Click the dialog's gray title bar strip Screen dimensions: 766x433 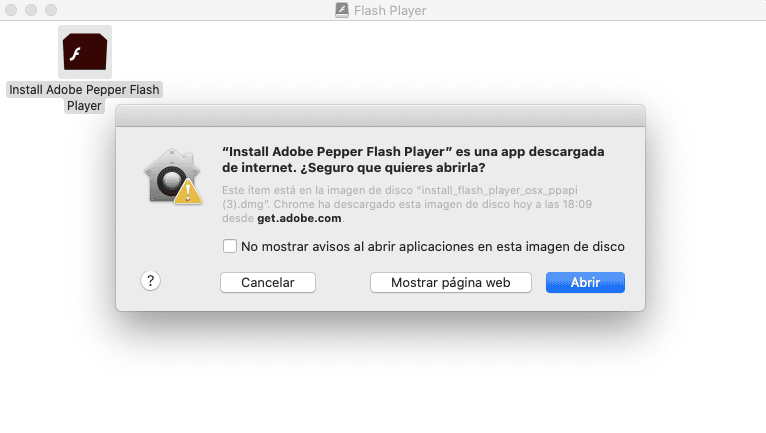point(381,116)
